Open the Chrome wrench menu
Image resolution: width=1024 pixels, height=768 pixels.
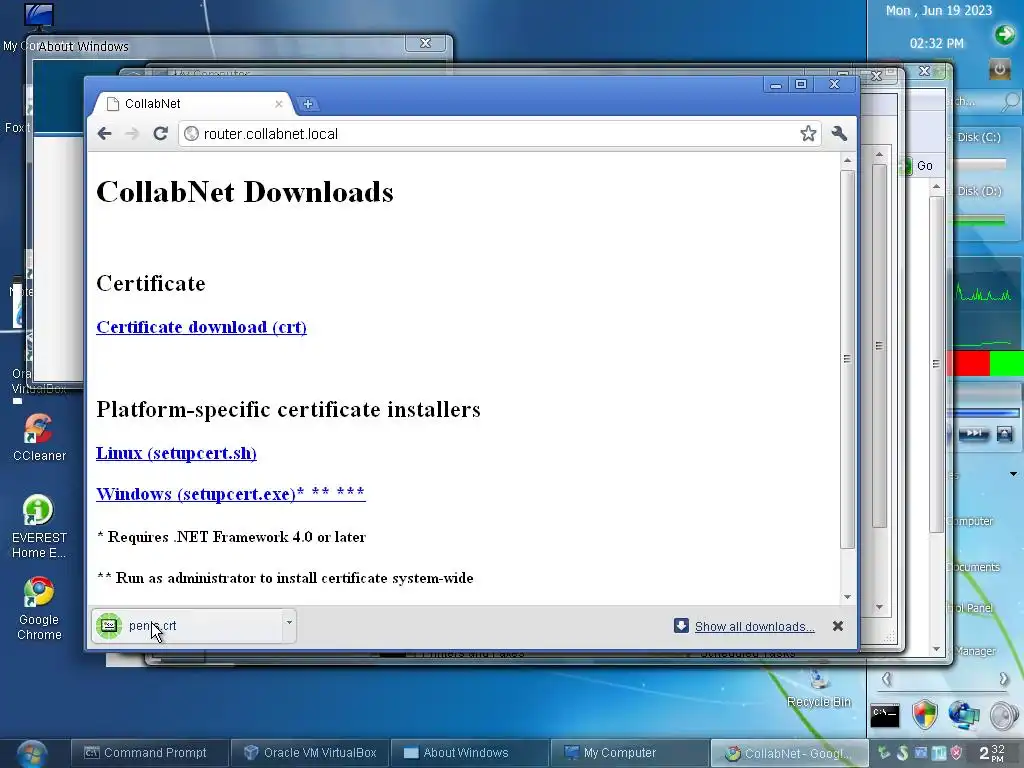pos(839,134)
